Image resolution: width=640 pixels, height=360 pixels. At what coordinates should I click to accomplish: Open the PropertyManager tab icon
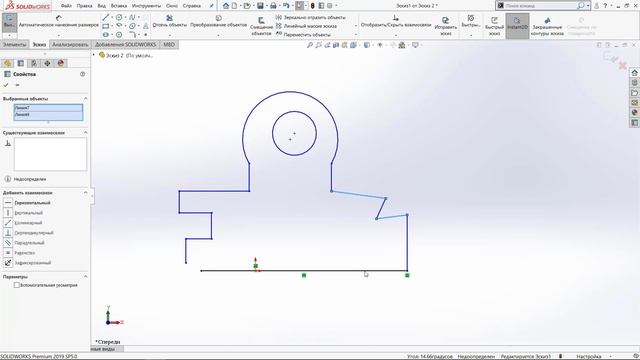tap(21, 63)
